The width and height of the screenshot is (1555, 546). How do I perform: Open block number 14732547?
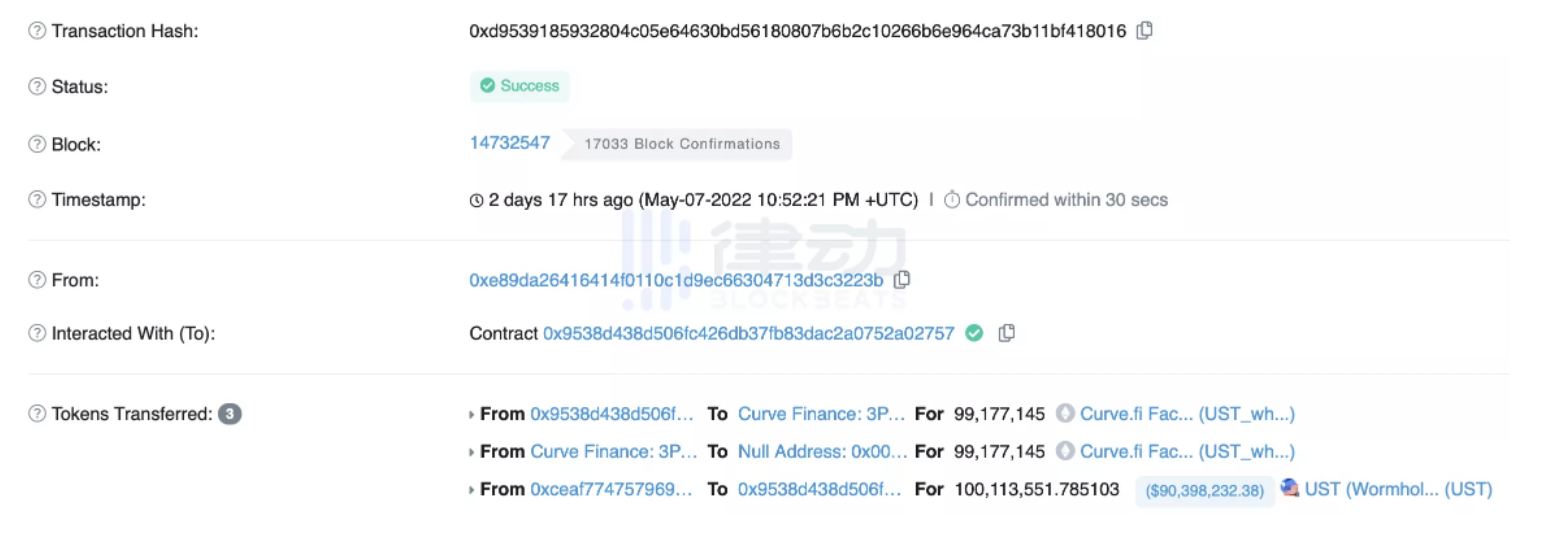pos(510,143)
